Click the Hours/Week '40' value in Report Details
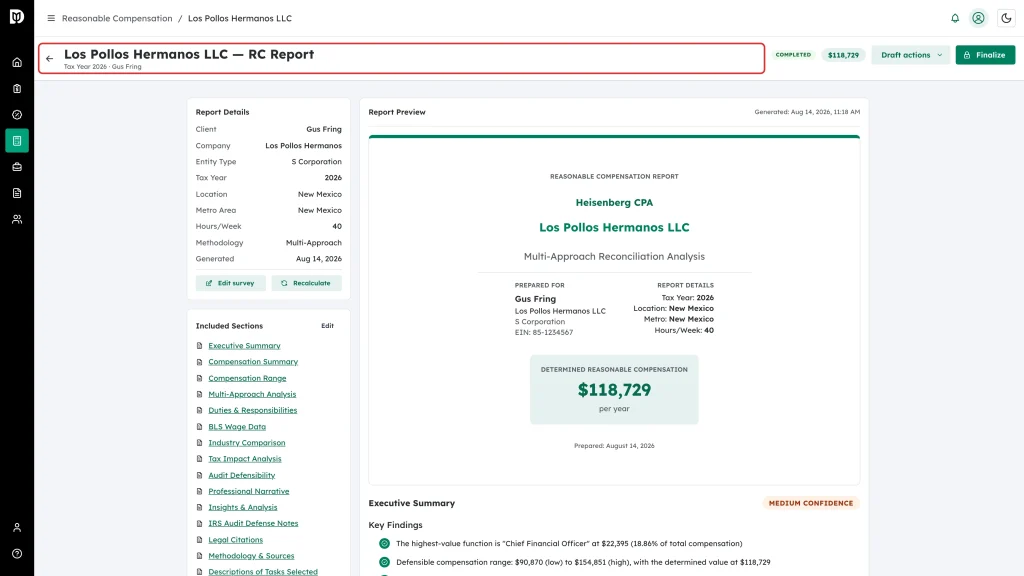1024x576 pixels. [x=337, y=227]
